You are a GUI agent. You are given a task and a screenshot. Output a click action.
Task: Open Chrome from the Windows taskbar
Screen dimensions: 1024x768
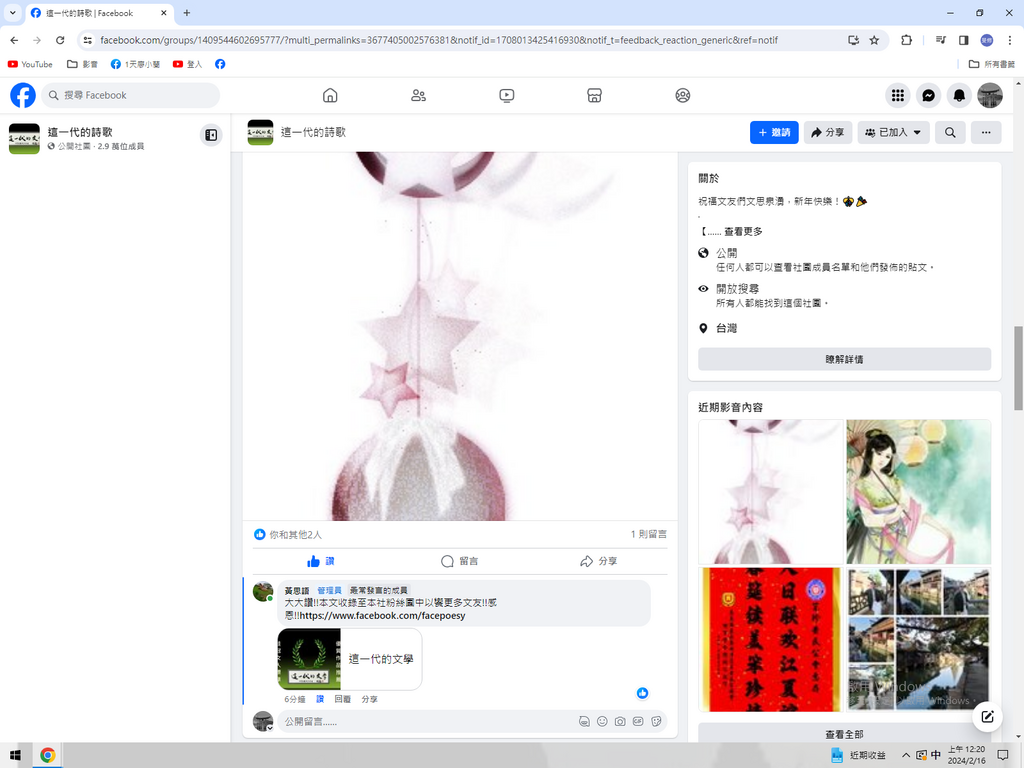(x=47, y=755)
